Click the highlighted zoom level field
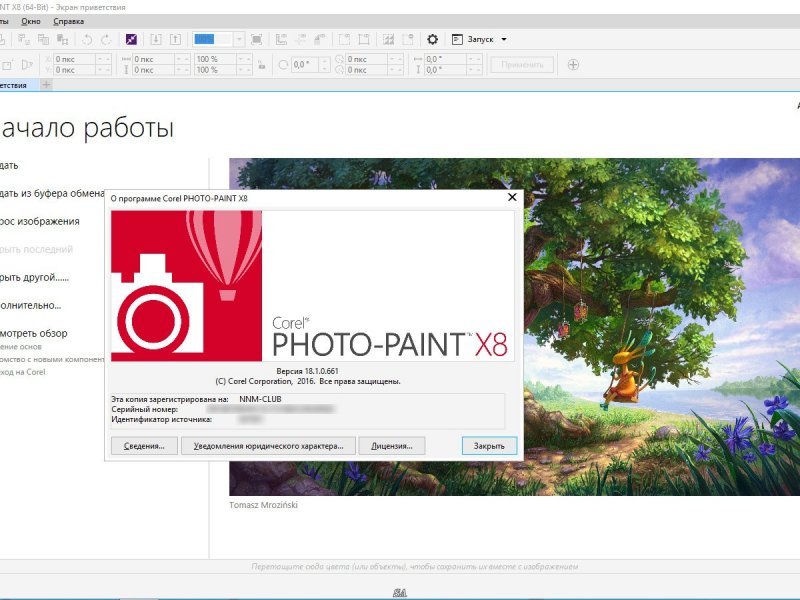800x600 pixels. tap(213, 39)
